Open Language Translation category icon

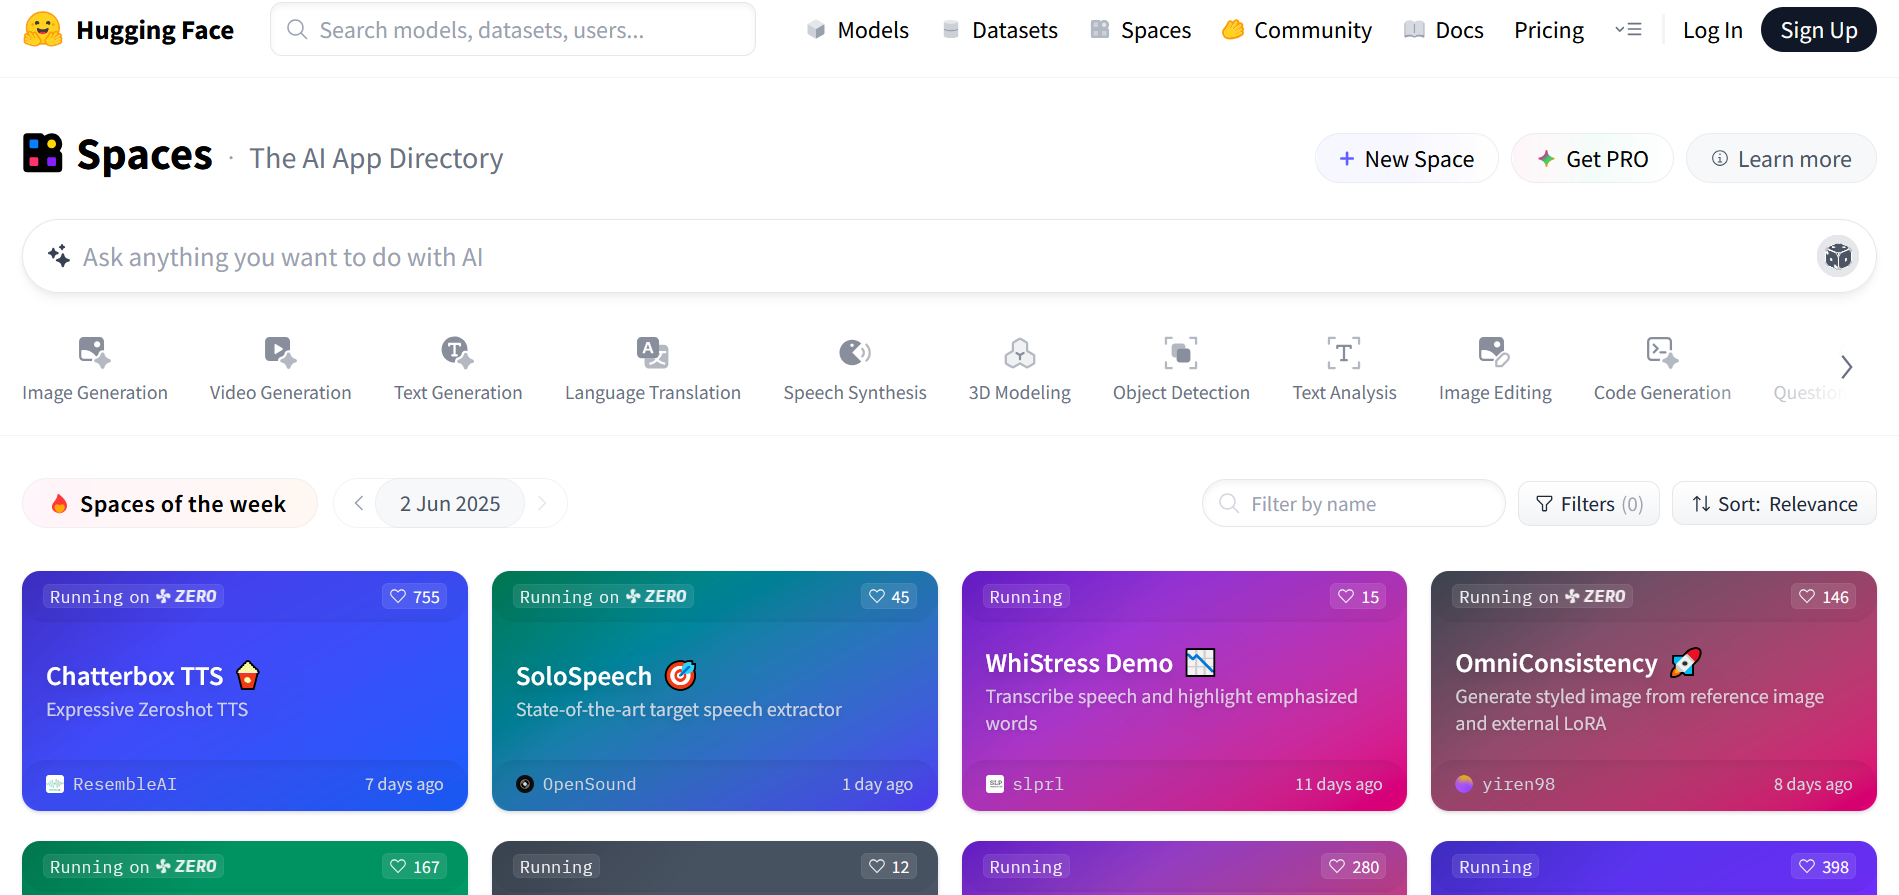coord(653,352)
